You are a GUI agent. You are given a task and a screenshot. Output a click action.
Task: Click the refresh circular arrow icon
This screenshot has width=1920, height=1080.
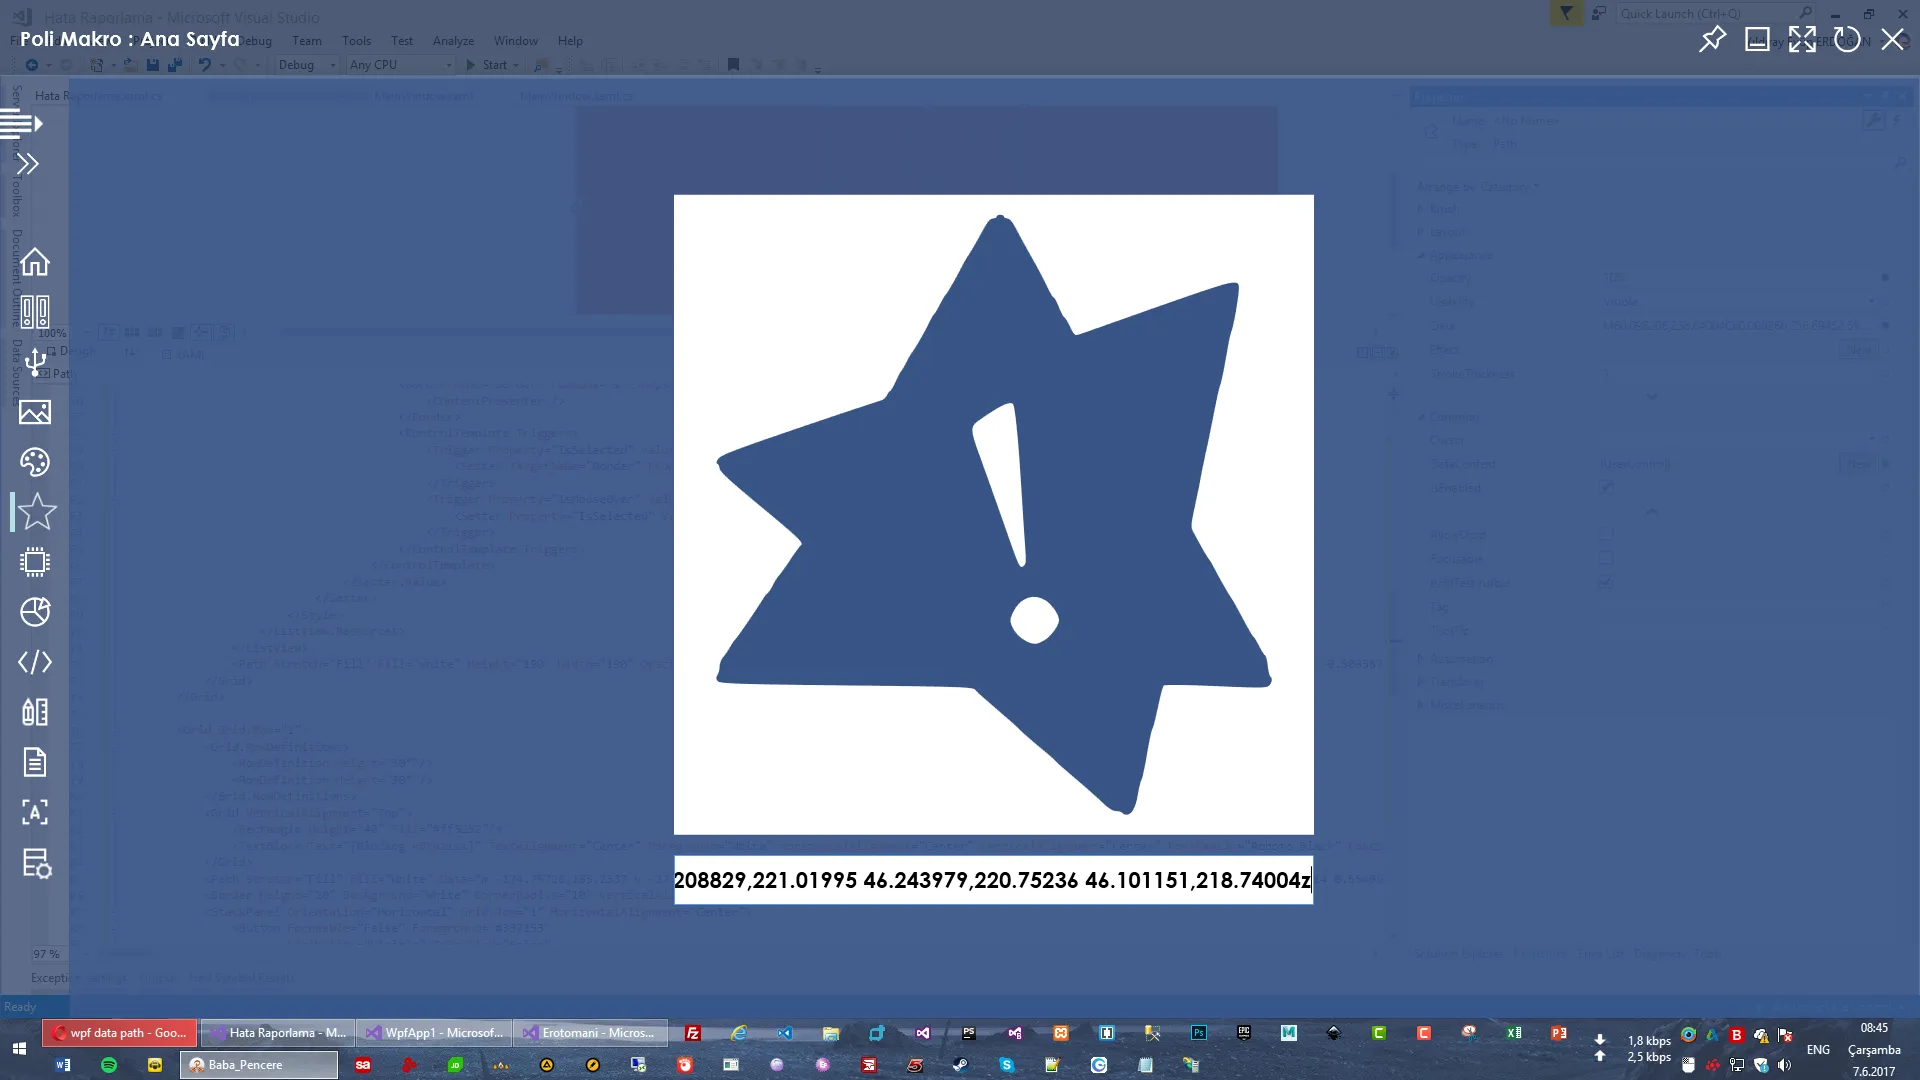click(x=1847, y=39)
